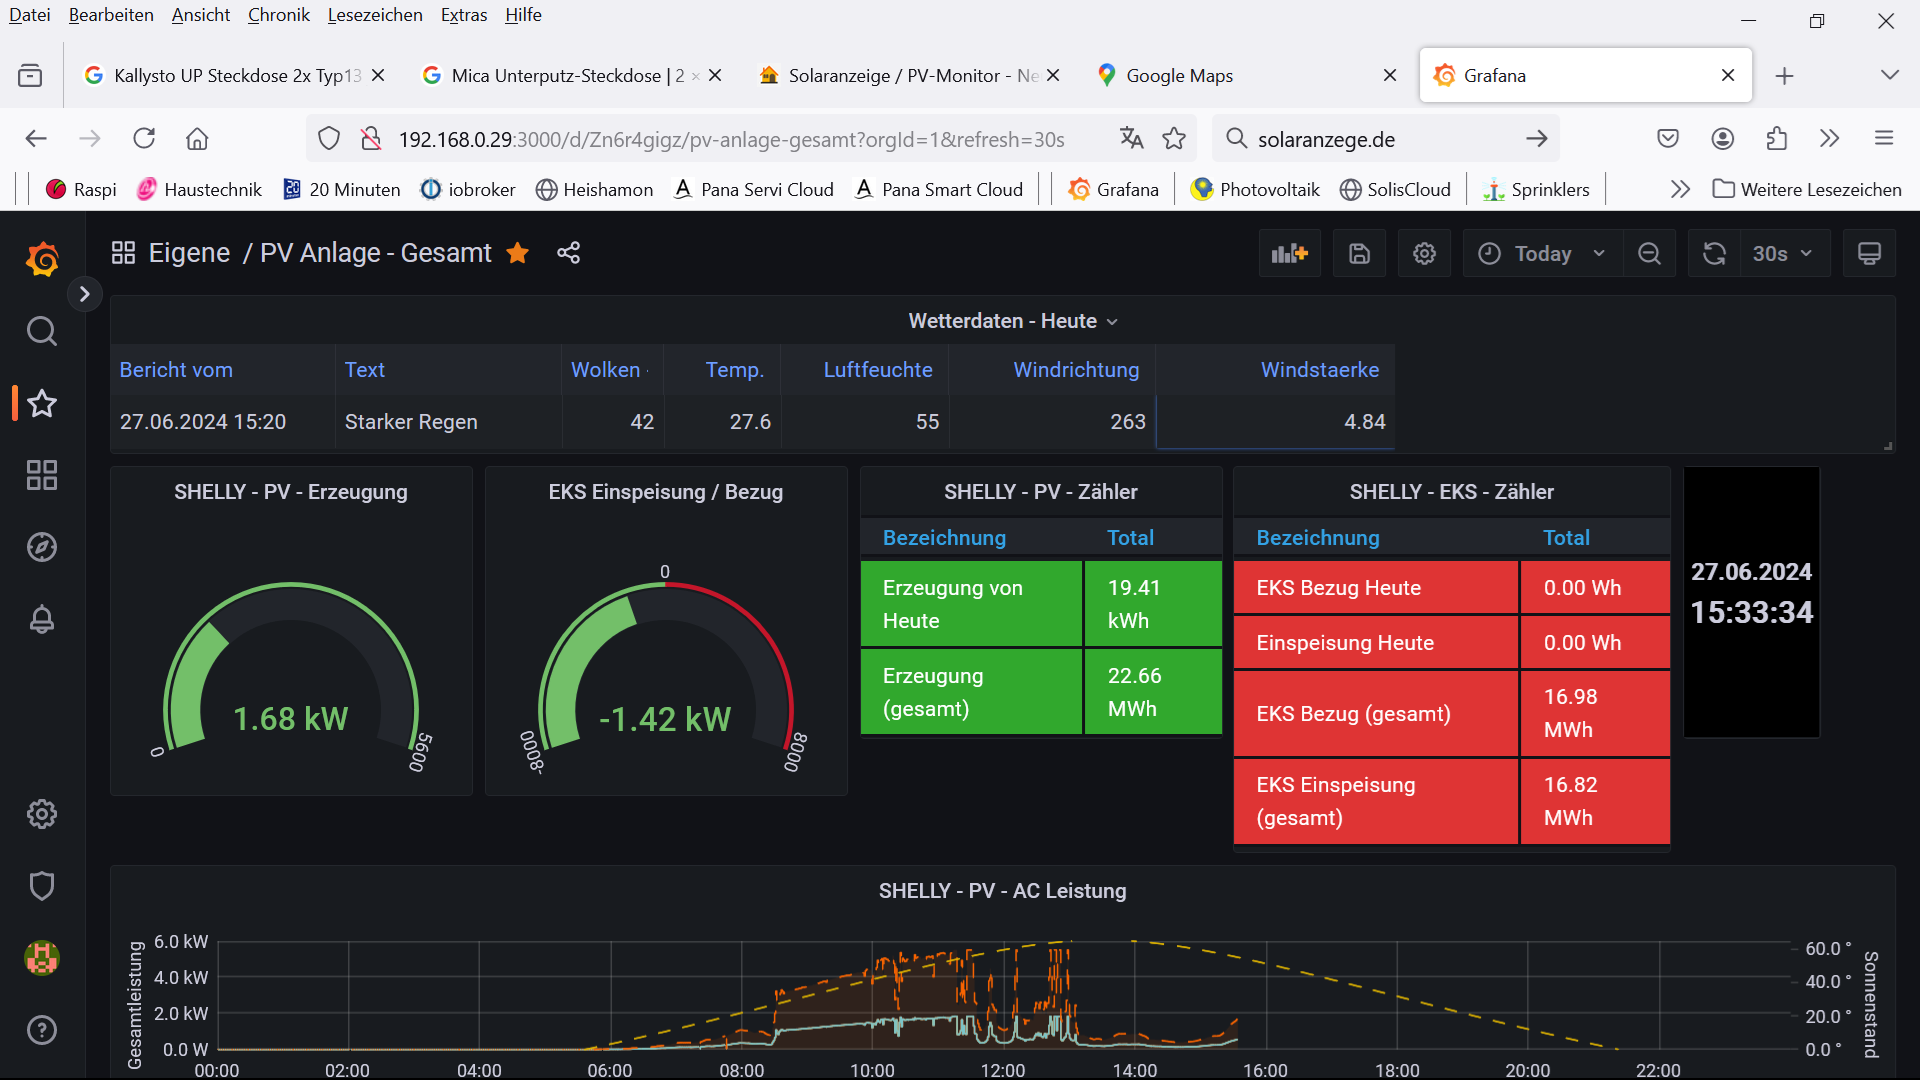The width and height of the screenshot is (1920, 1080).
Task: Open dashboard settings gear icon
Action: point(1424,254)
